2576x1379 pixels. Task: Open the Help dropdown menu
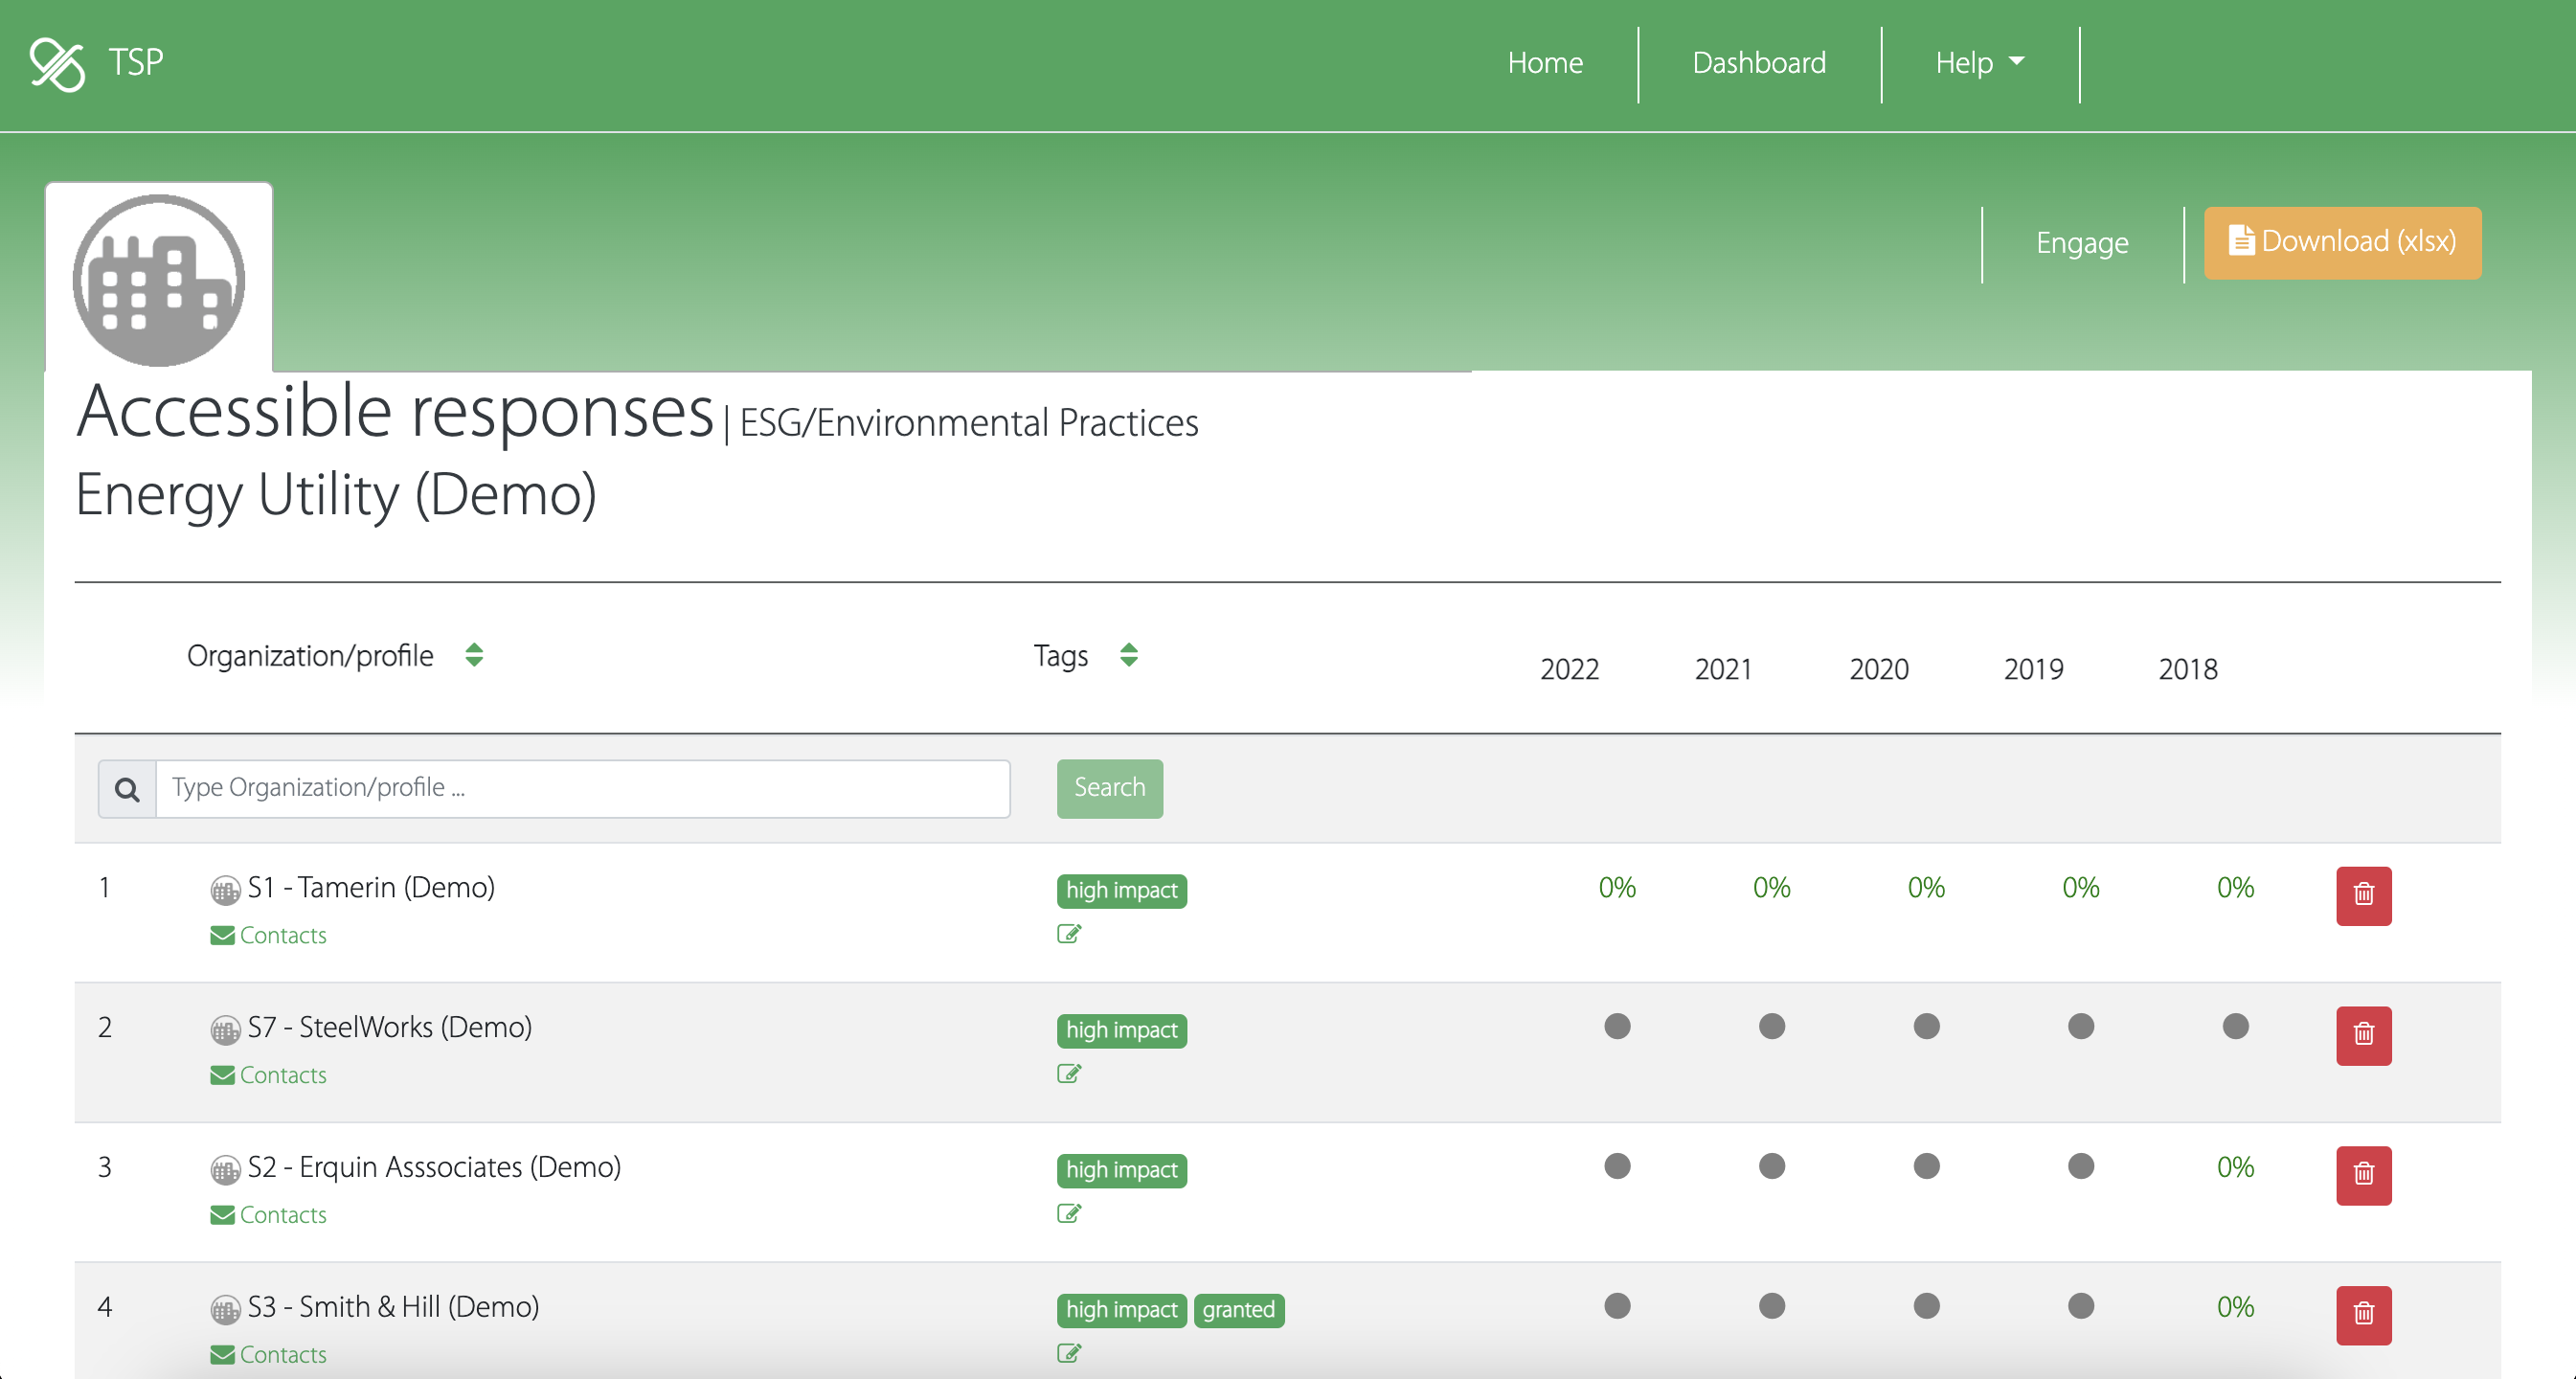coord(1978,63)
